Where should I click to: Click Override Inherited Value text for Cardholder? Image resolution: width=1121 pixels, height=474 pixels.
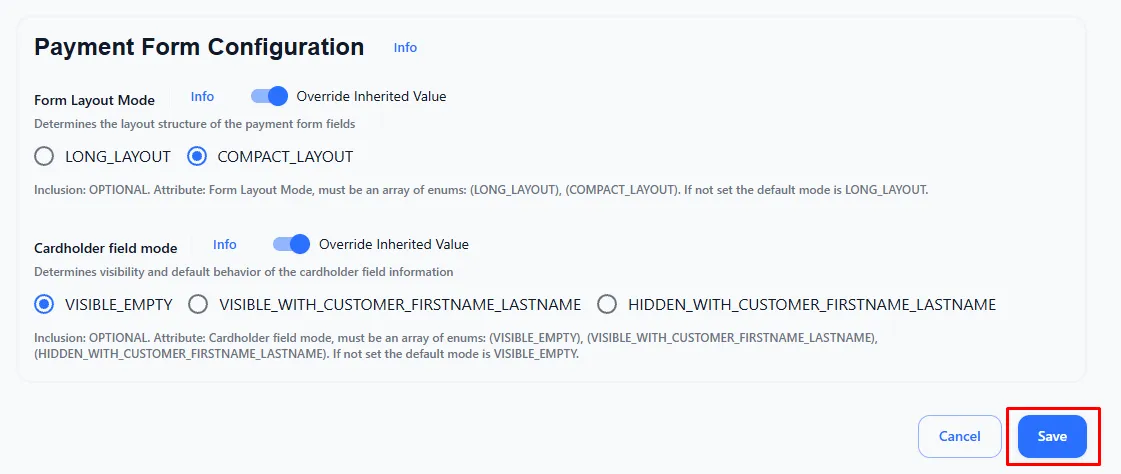[393, 244]
